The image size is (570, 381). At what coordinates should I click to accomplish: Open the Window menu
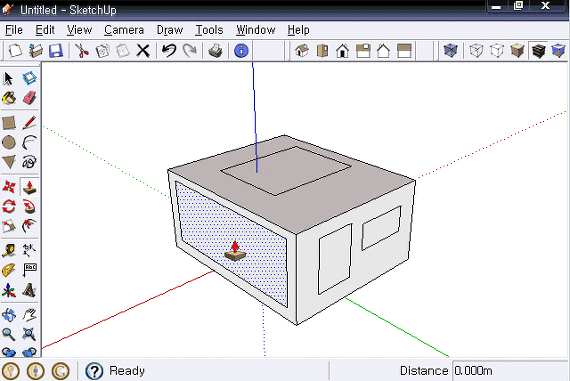pyautogui.click(x=256, y=30)
